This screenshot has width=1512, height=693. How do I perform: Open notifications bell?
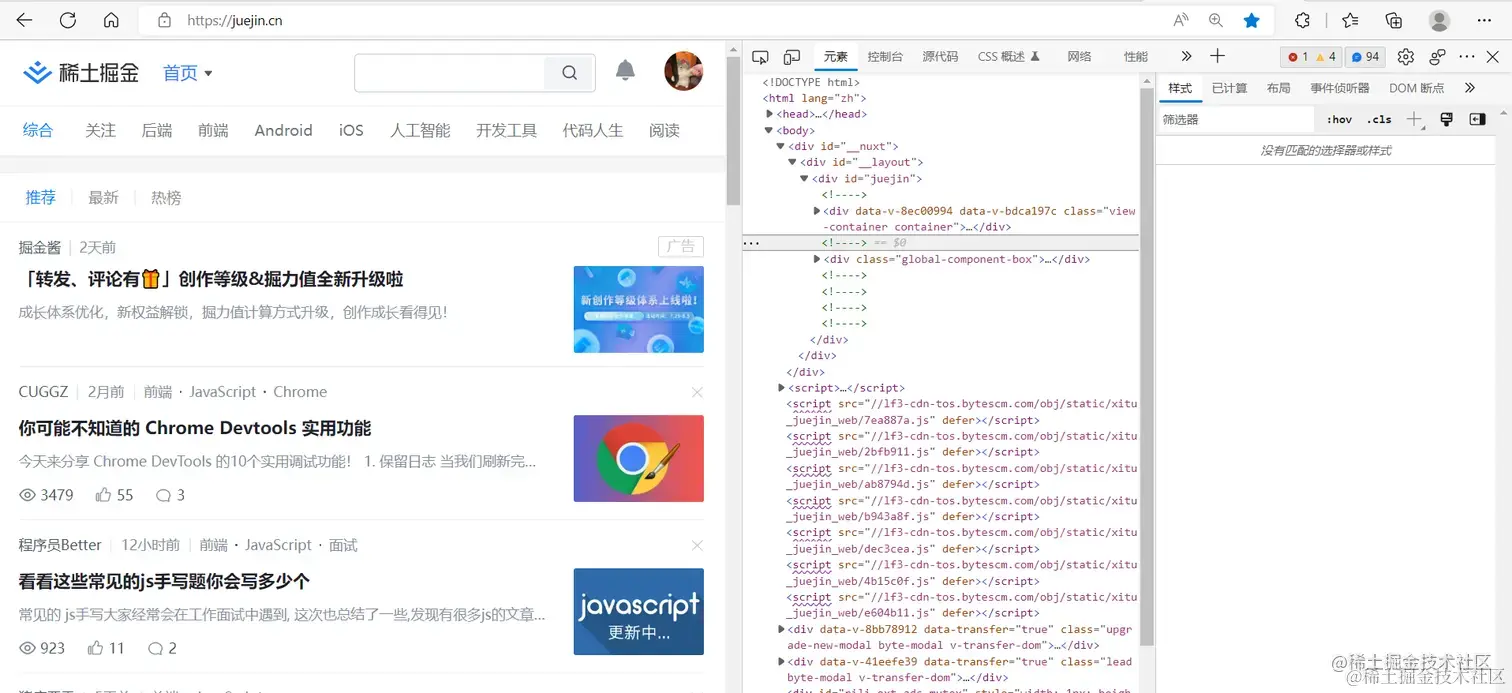pyautogui.click(x=625, y=70)
